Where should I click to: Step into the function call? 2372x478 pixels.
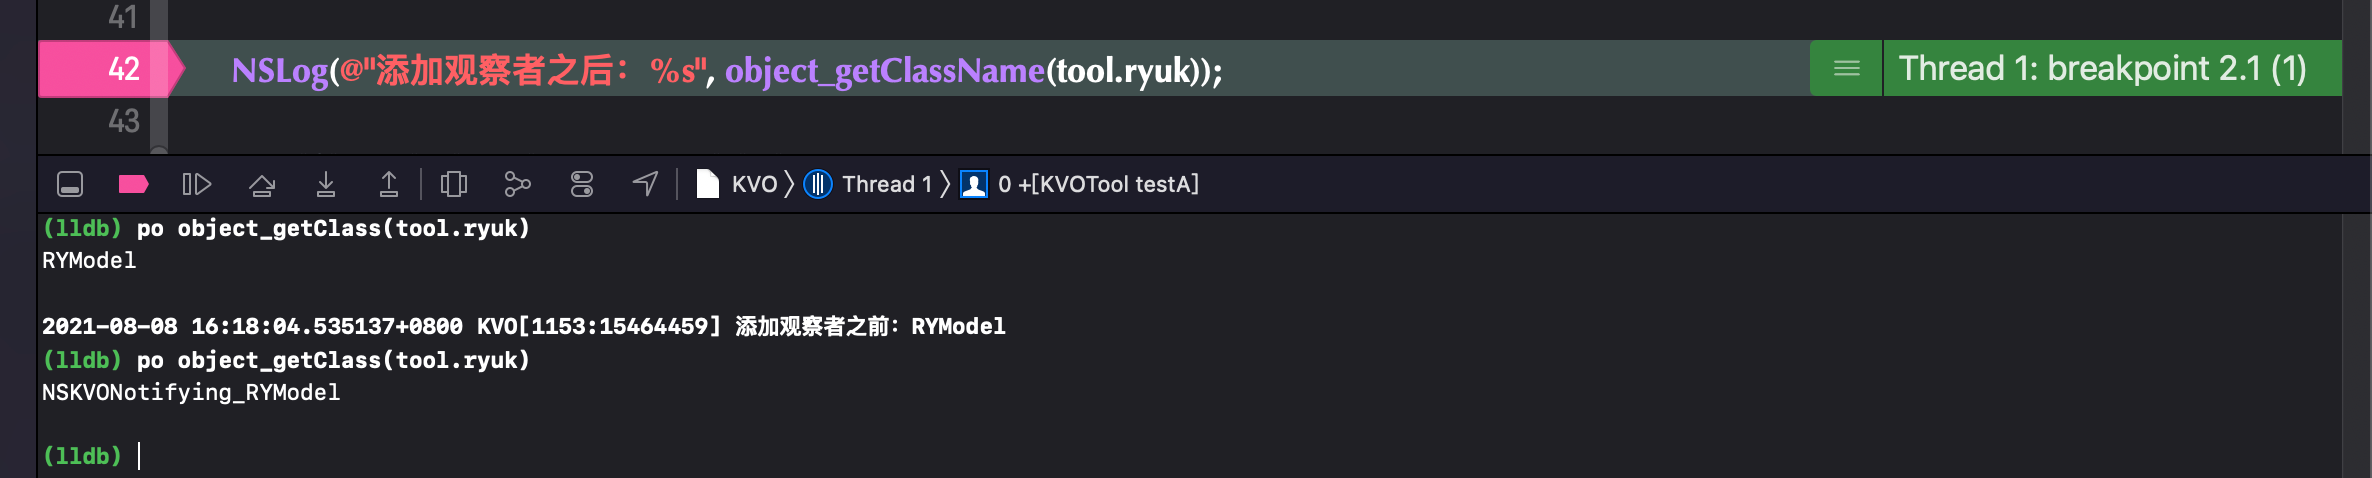pyautogui.click(x=326, y=184)
